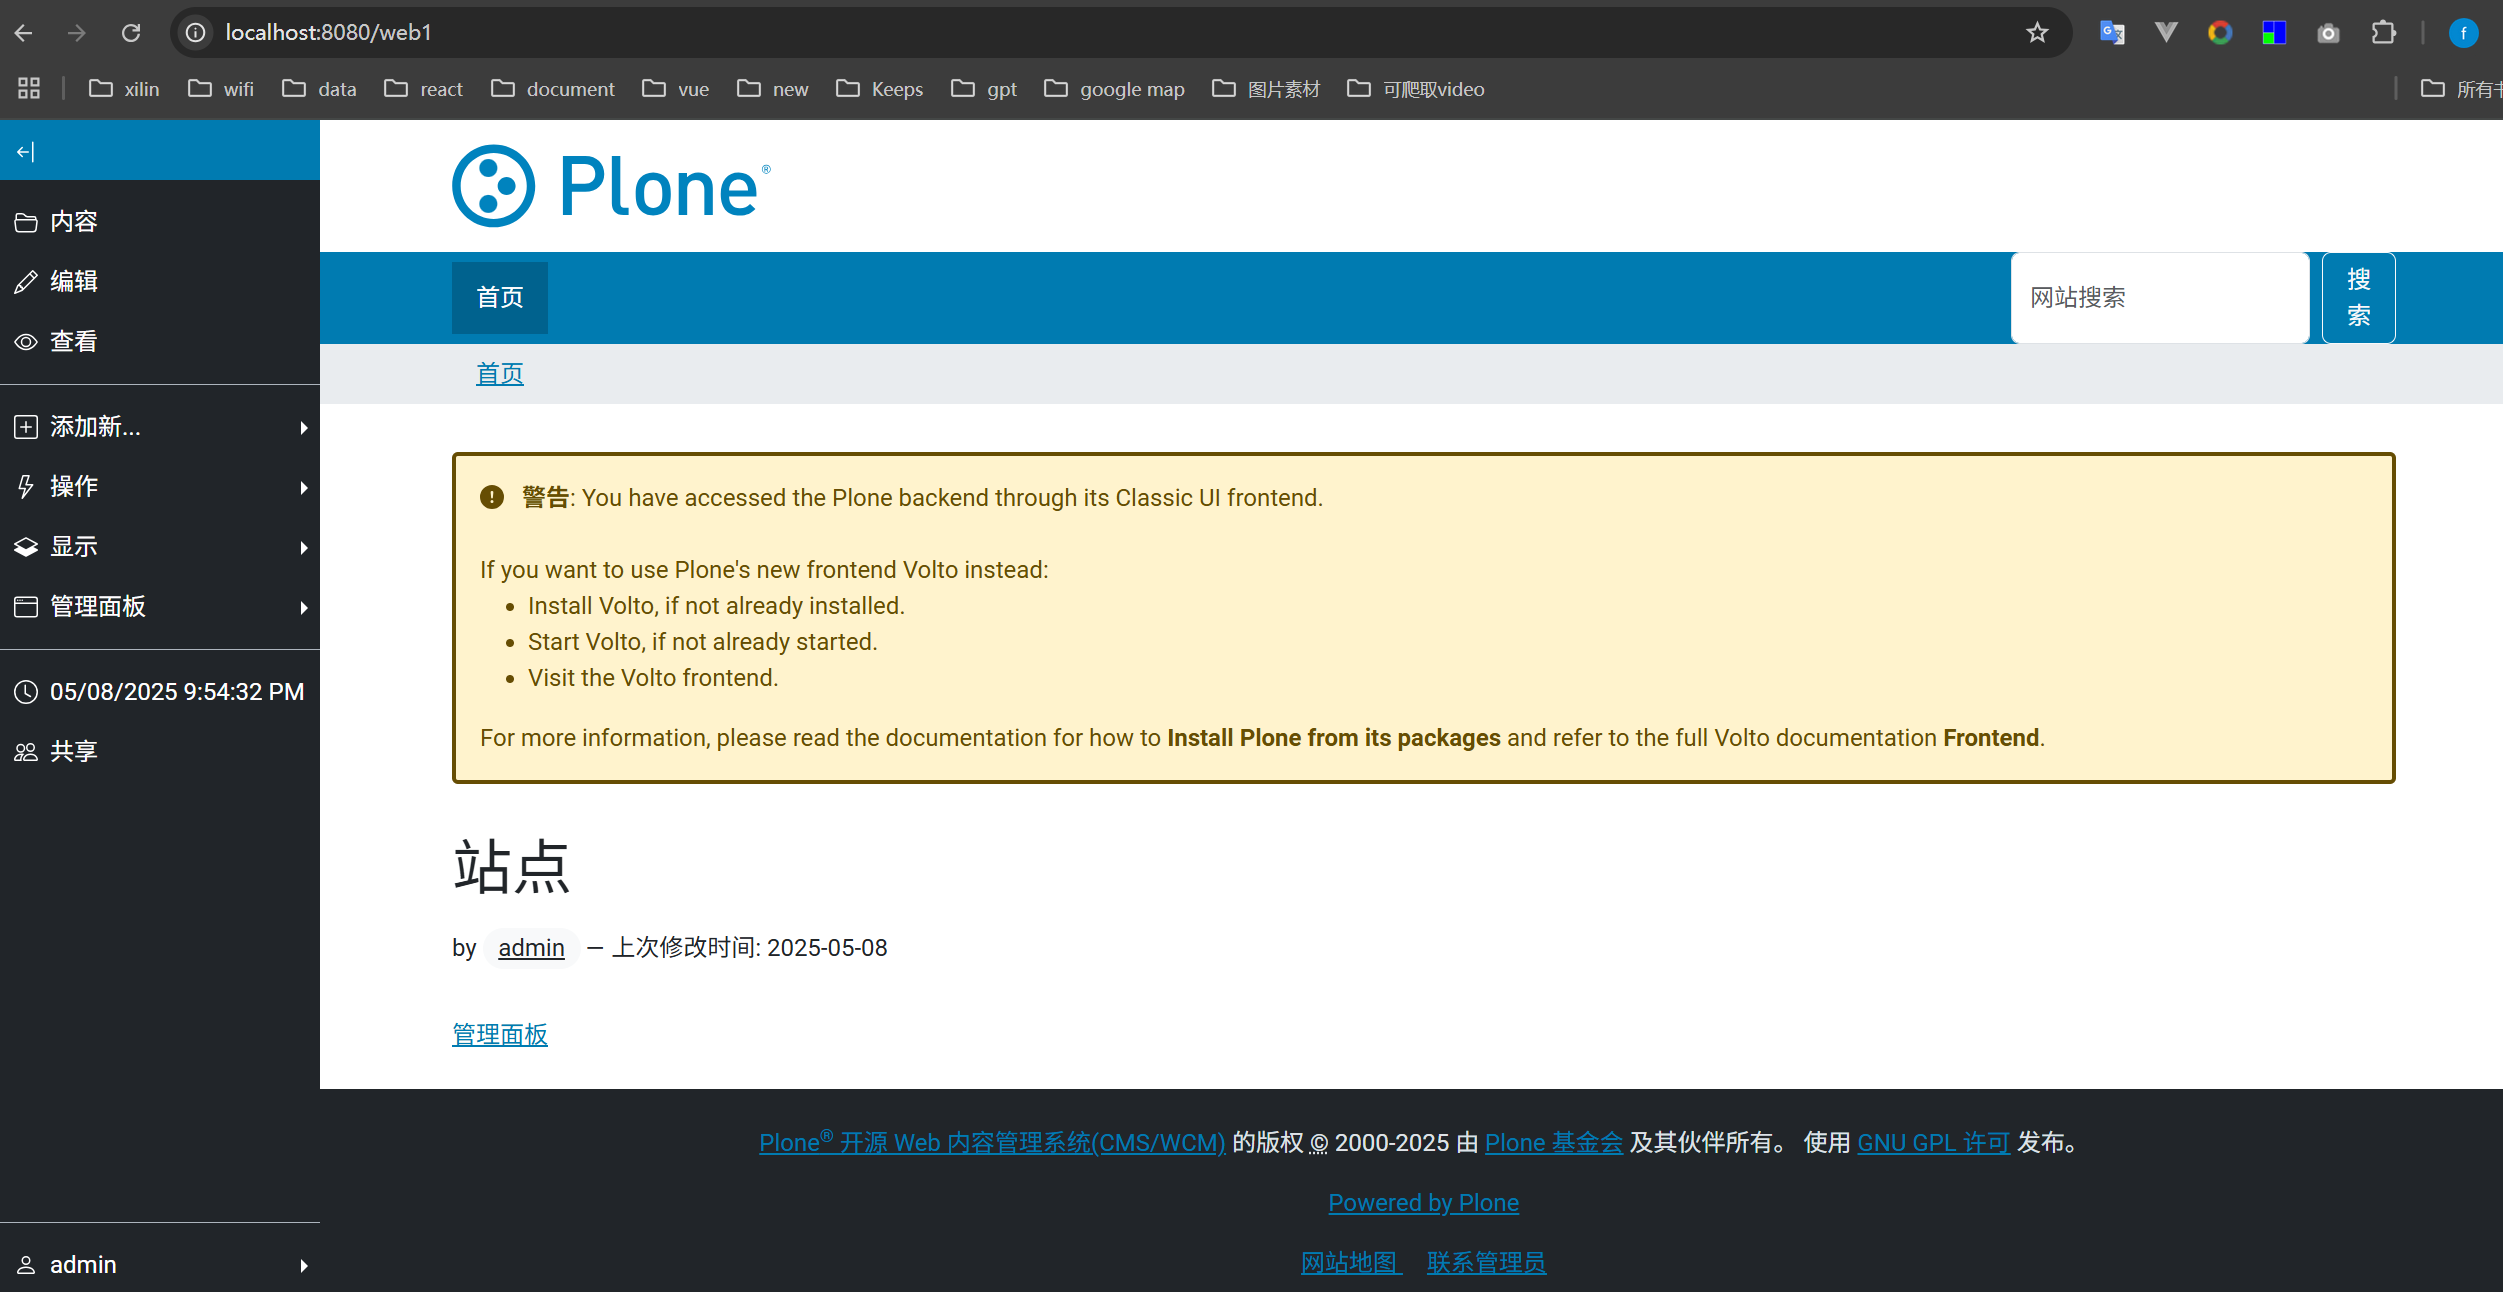Open the browser extensions puzzle icon
The height and width of the screenshot is (1292, 2503).
tap(2383, 33)
